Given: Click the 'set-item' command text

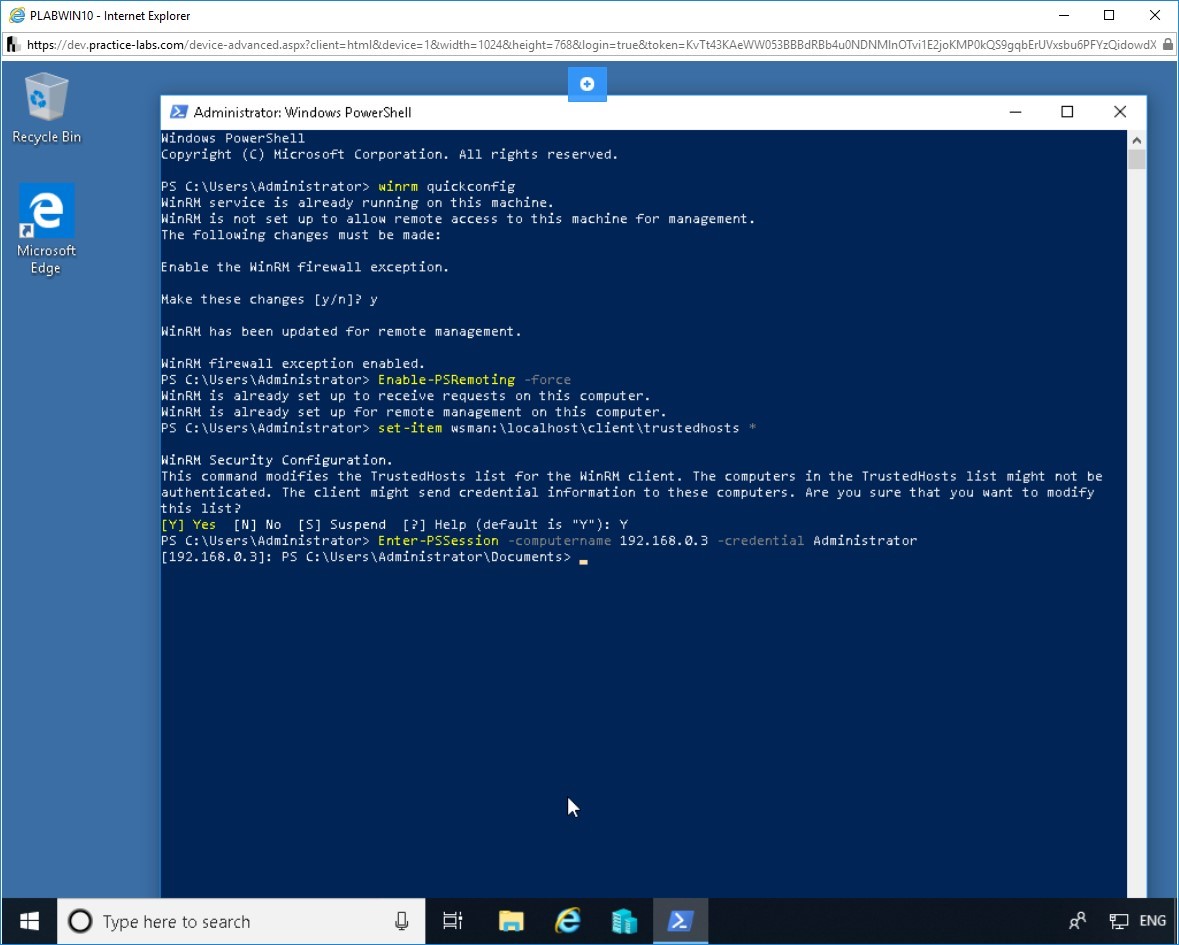Looking at the screenshot, I should [410, 428].
